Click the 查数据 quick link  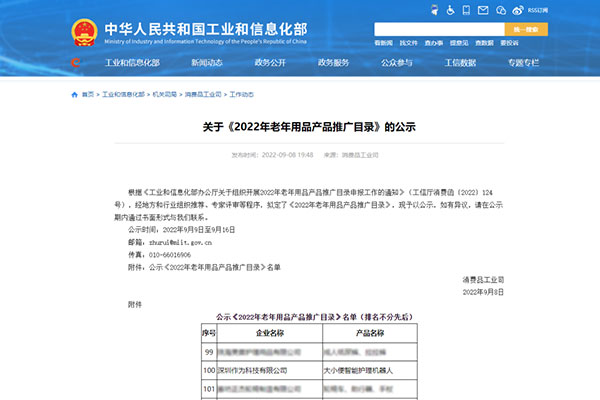[484, 43]
